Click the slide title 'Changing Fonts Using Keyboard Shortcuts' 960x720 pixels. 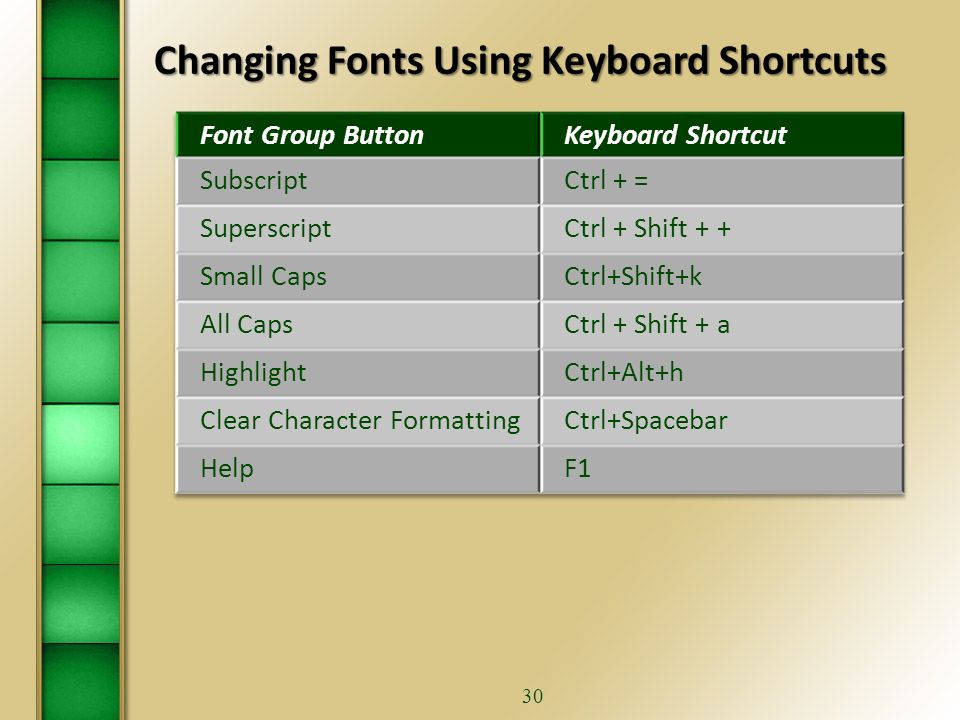520,62
